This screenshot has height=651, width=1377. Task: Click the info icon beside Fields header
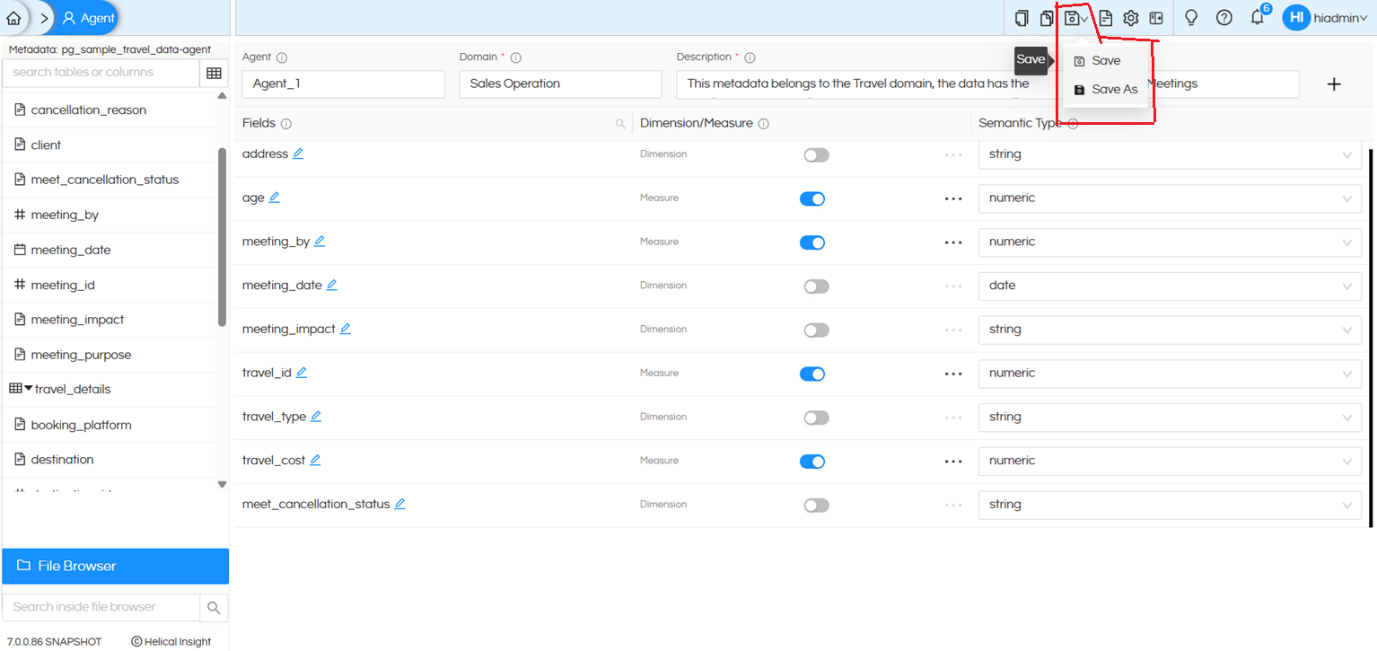tap(286, 124)
